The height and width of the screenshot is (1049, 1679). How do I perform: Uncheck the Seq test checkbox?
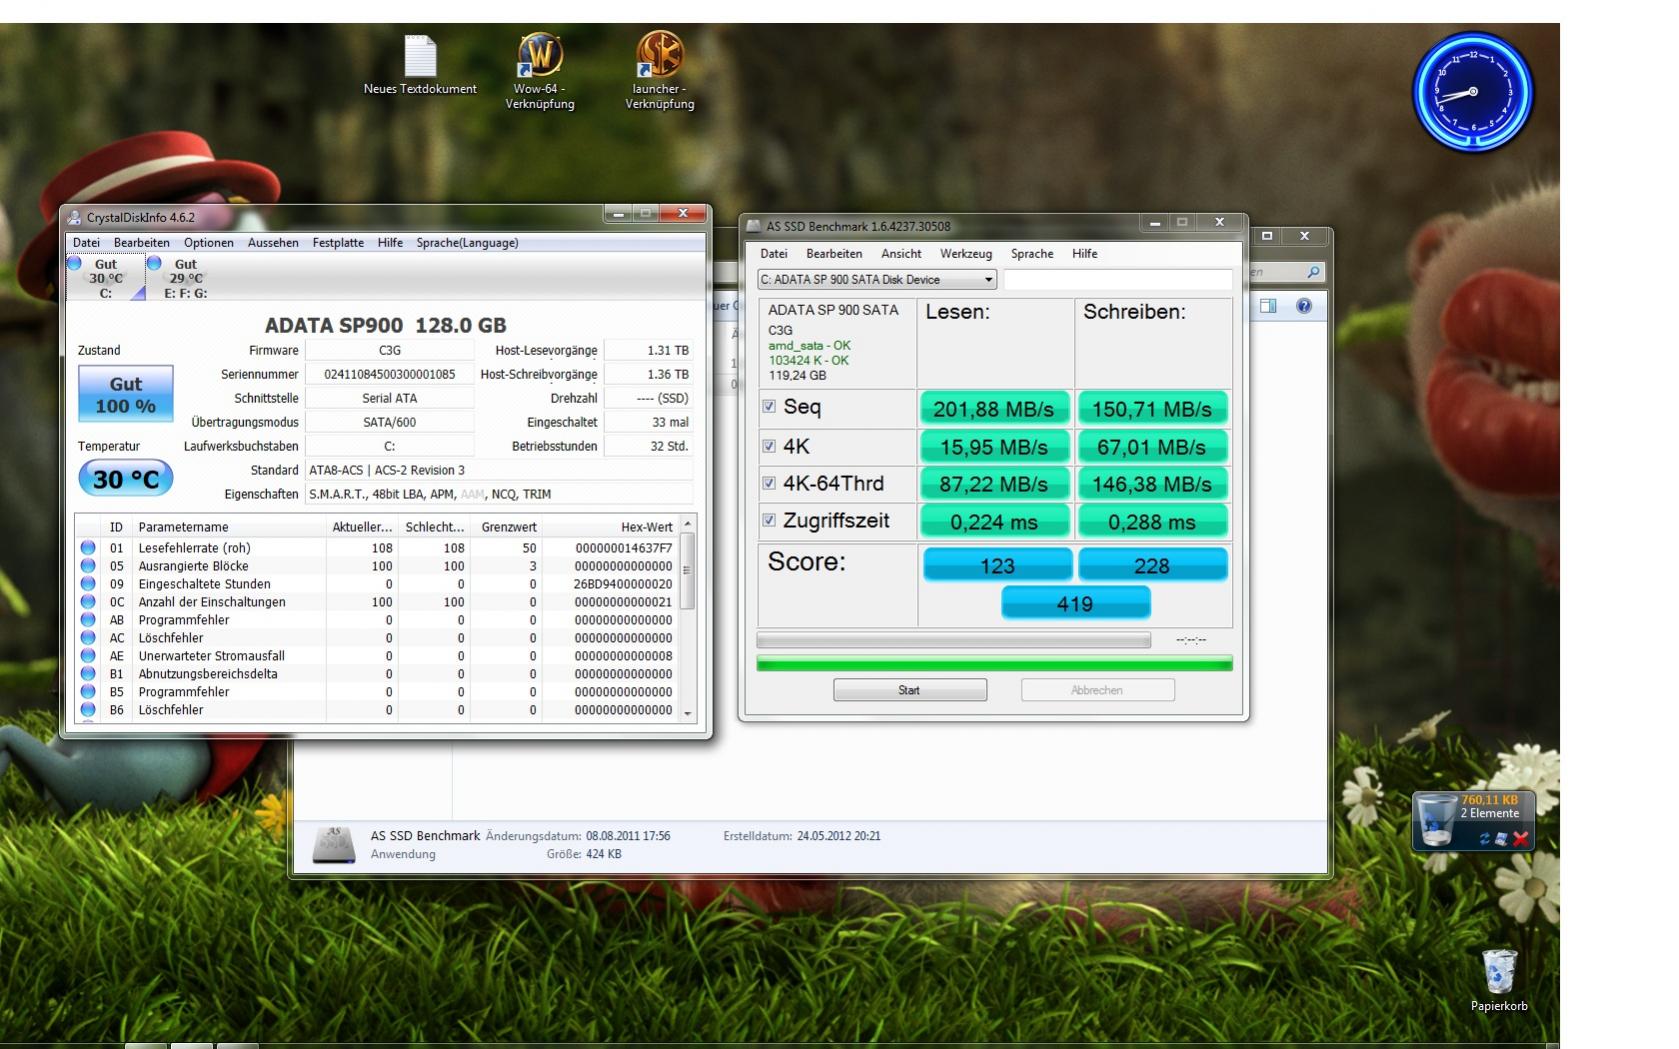(769, 407)
